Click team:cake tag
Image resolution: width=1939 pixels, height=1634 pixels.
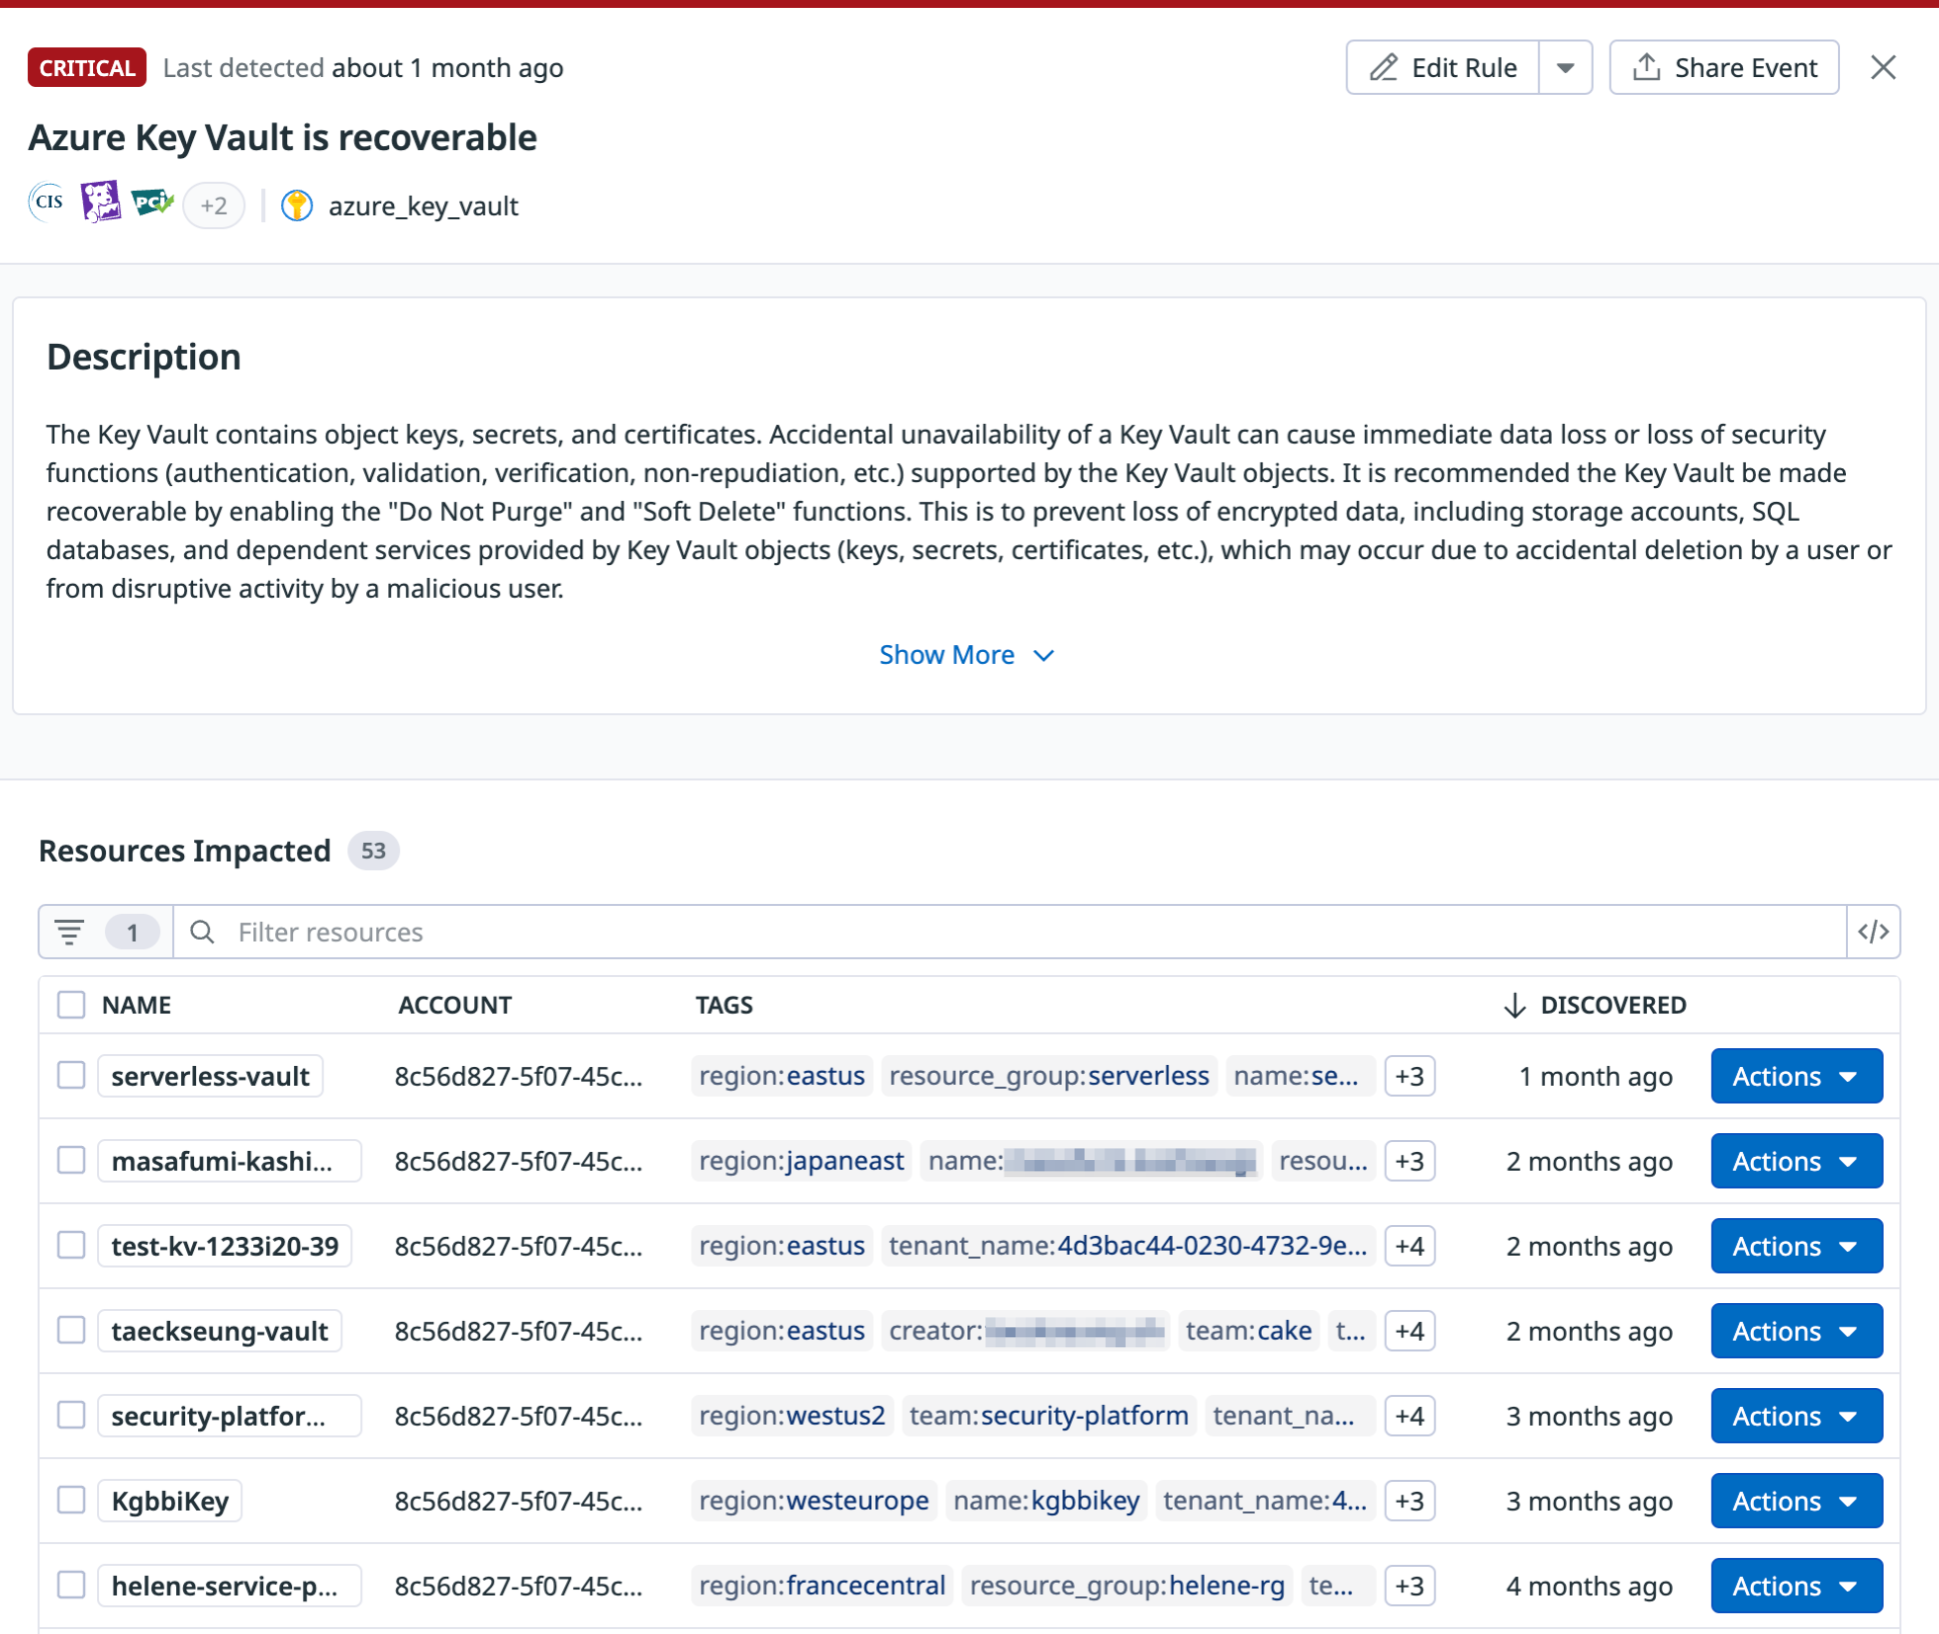coord(1249,1331)
